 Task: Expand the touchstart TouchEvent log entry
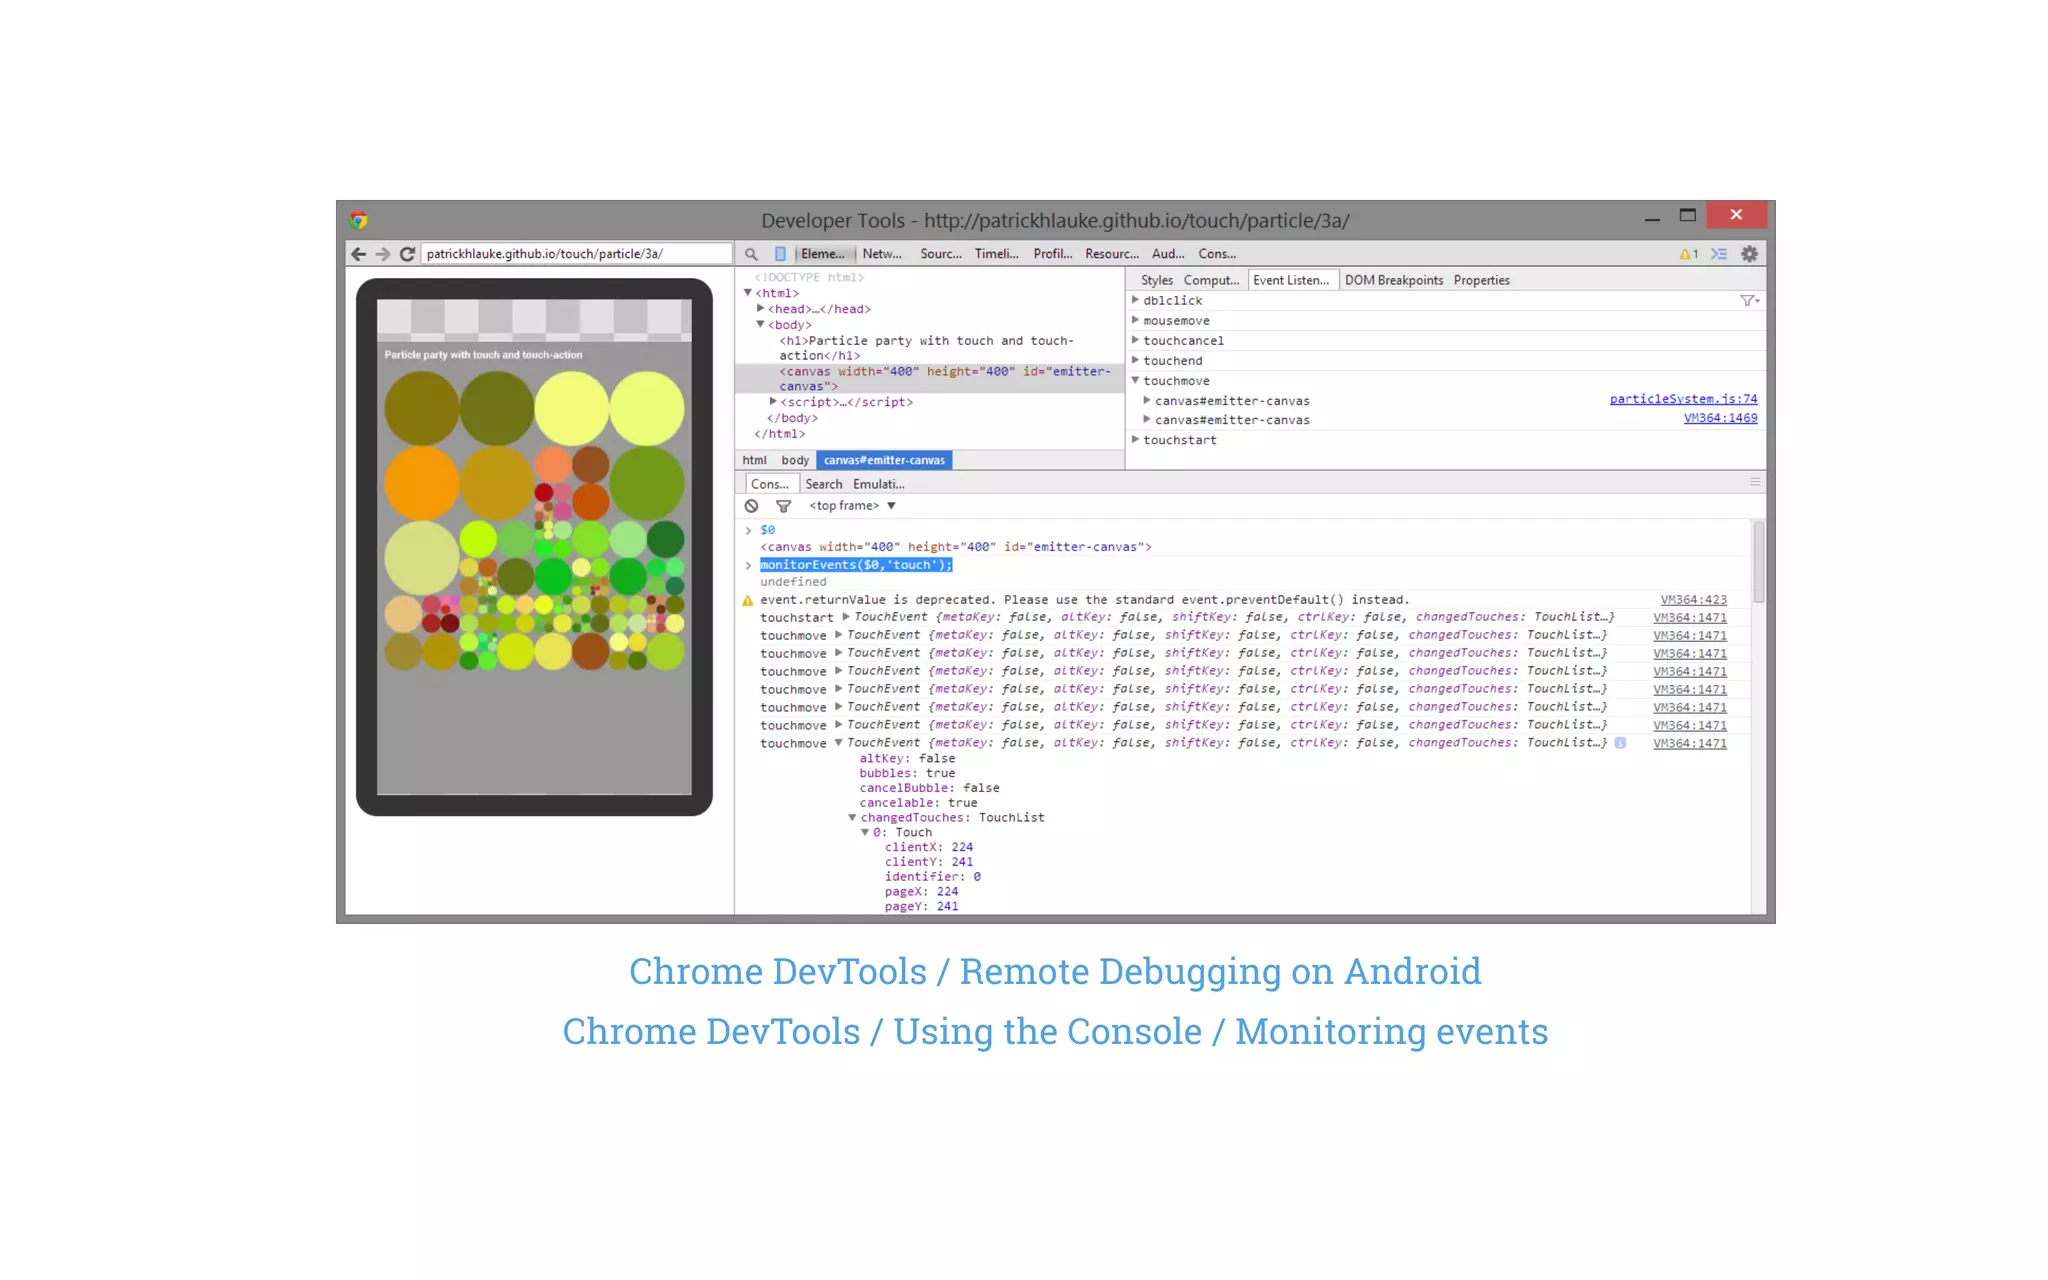tap(845, 617)
